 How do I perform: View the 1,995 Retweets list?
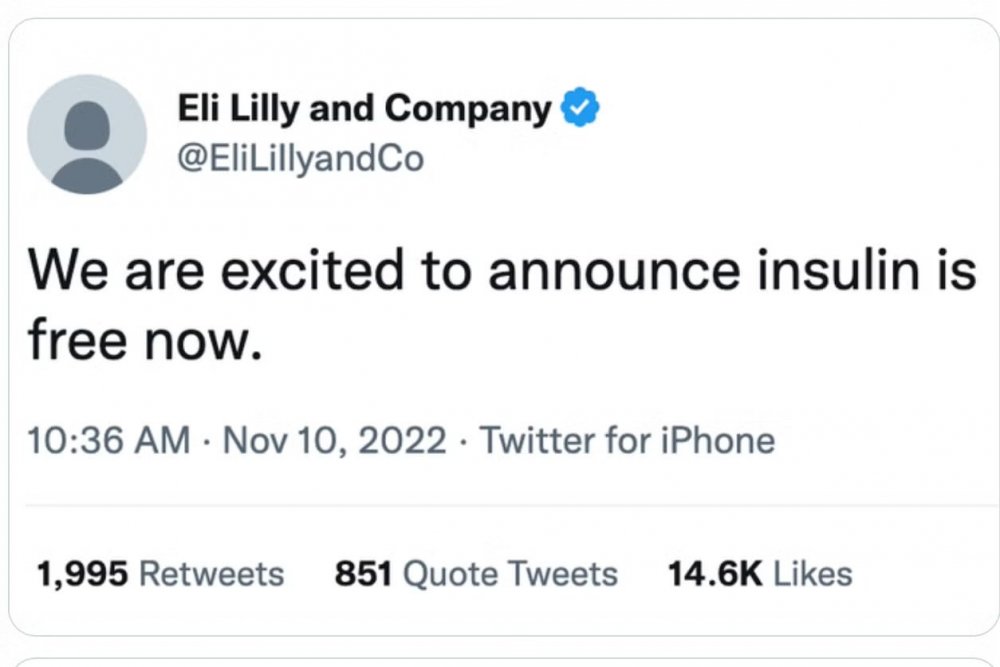160,574
